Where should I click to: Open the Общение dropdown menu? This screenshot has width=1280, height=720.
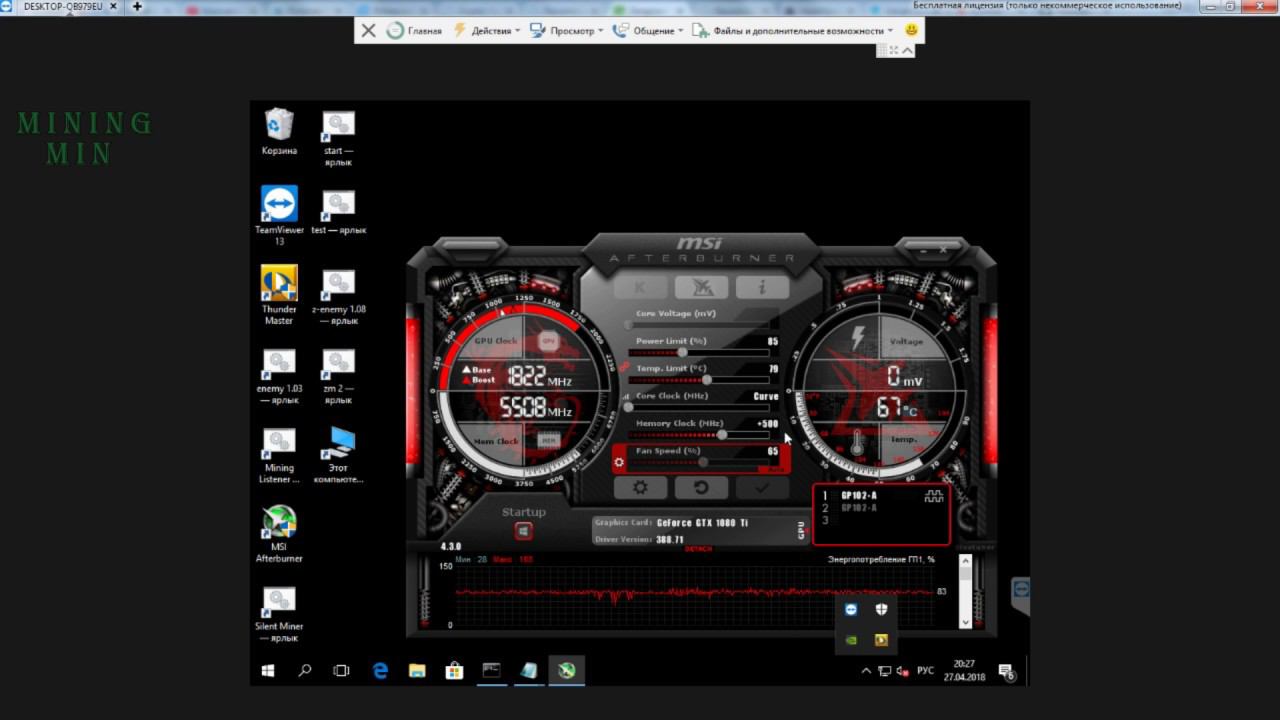pos(652,31)
